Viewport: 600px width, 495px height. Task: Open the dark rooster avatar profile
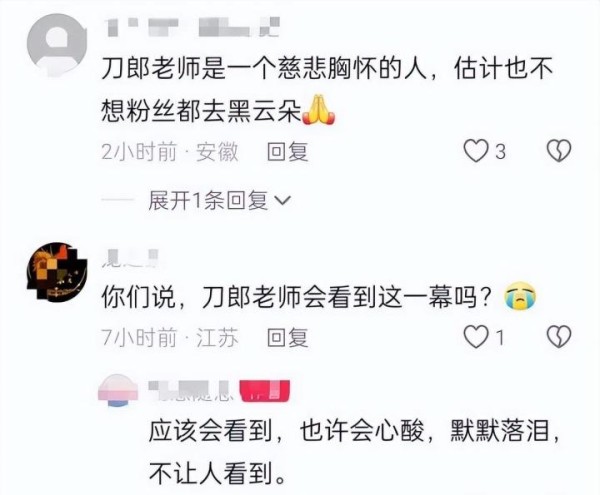coord(57,272)
